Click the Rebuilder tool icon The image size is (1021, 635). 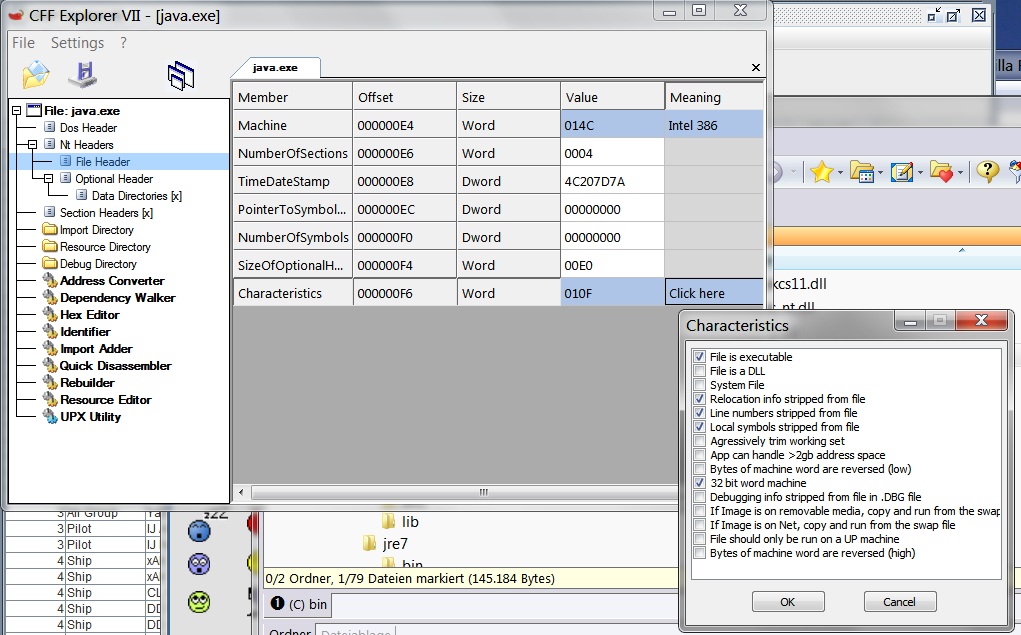click(x=50, y=382)
